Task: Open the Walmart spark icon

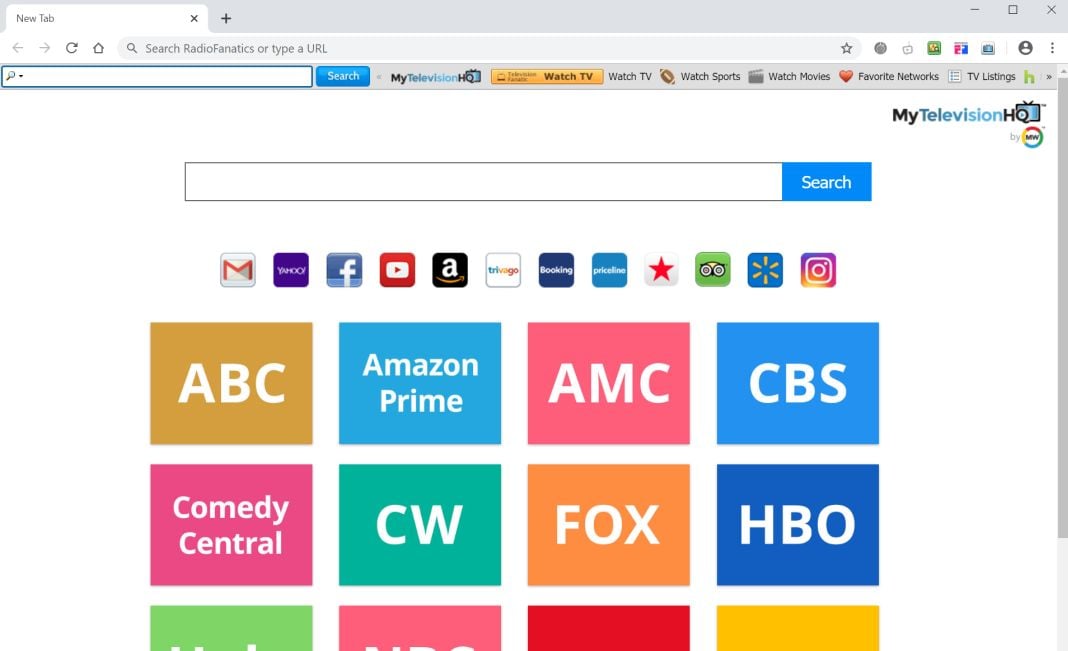Action: (x=765, y=270)
